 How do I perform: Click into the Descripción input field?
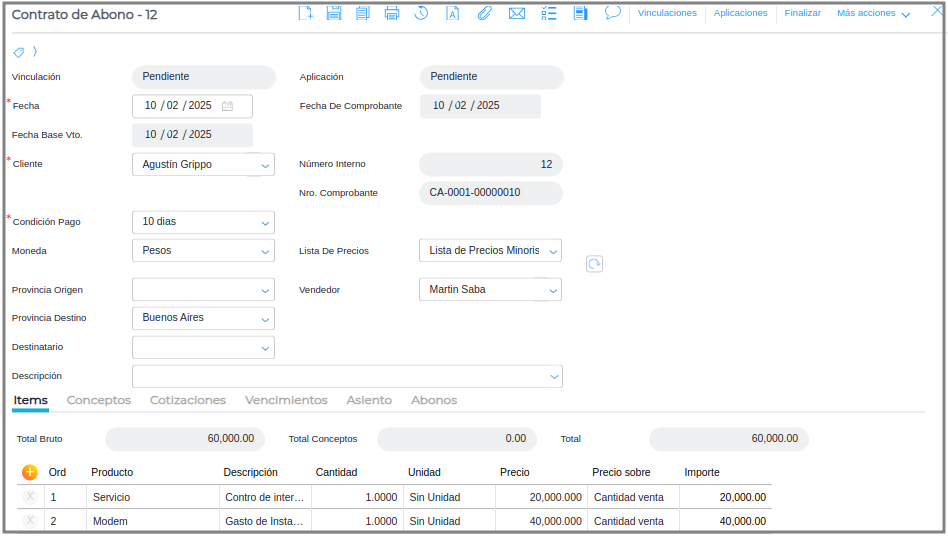(x=340, y=376)
